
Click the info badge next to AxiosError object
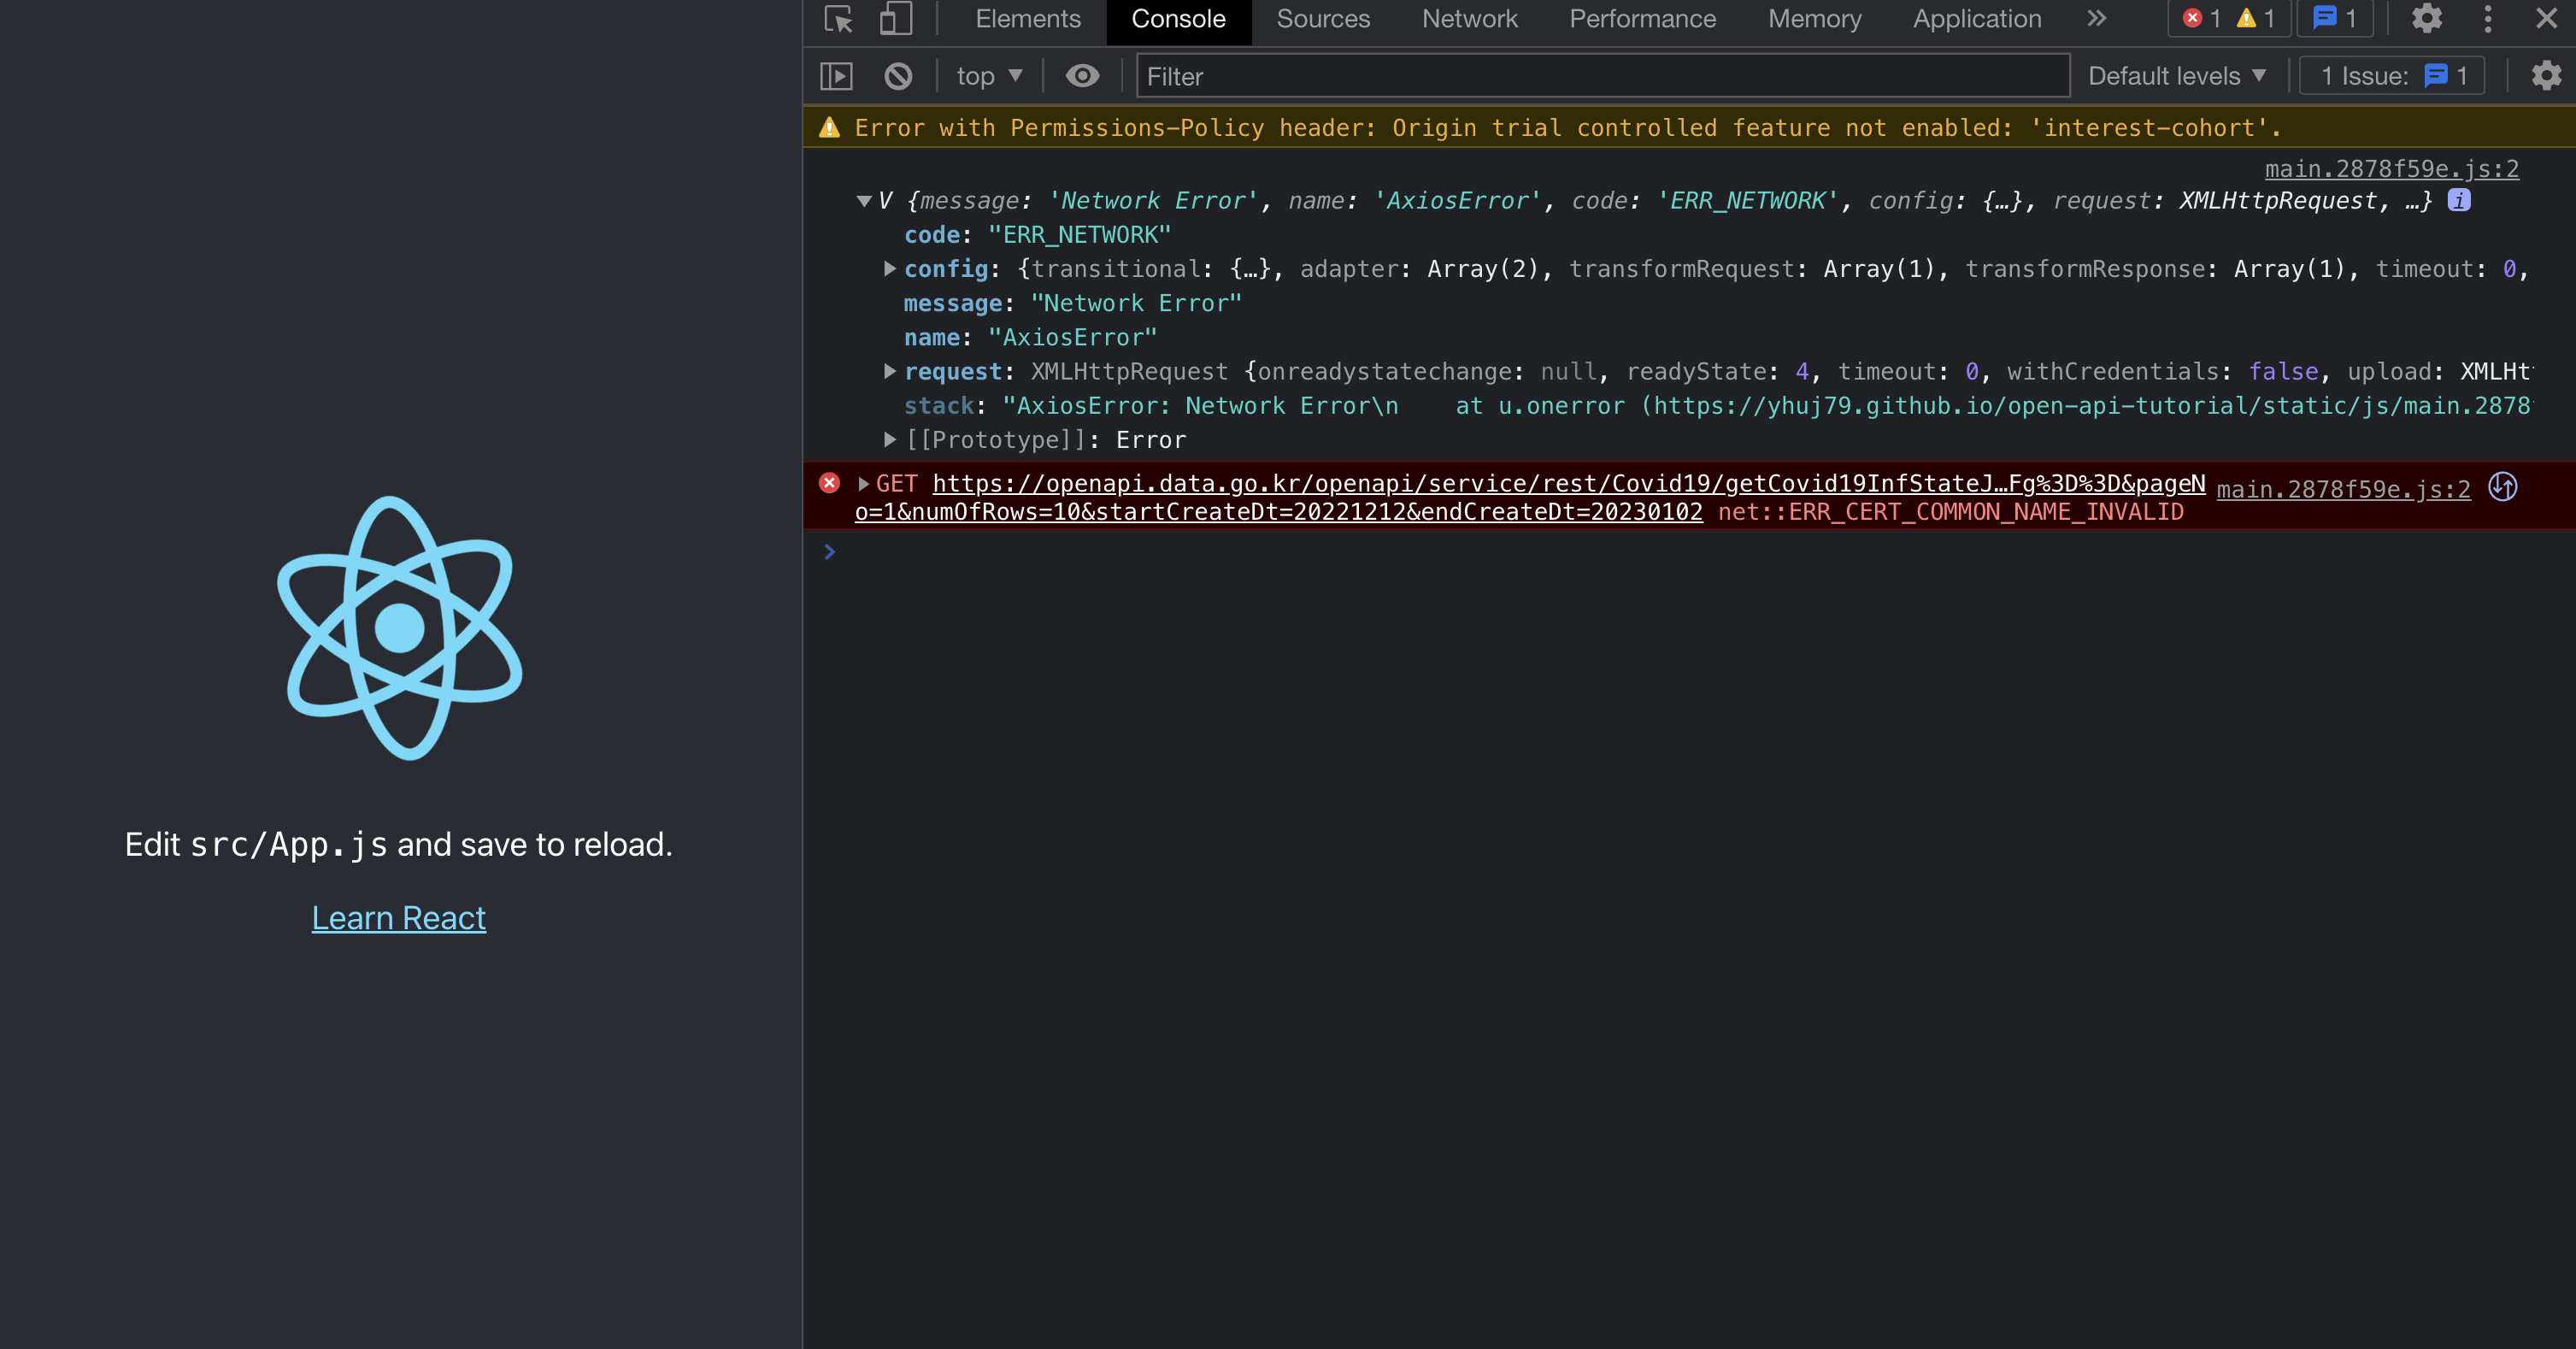[2459, 200]
